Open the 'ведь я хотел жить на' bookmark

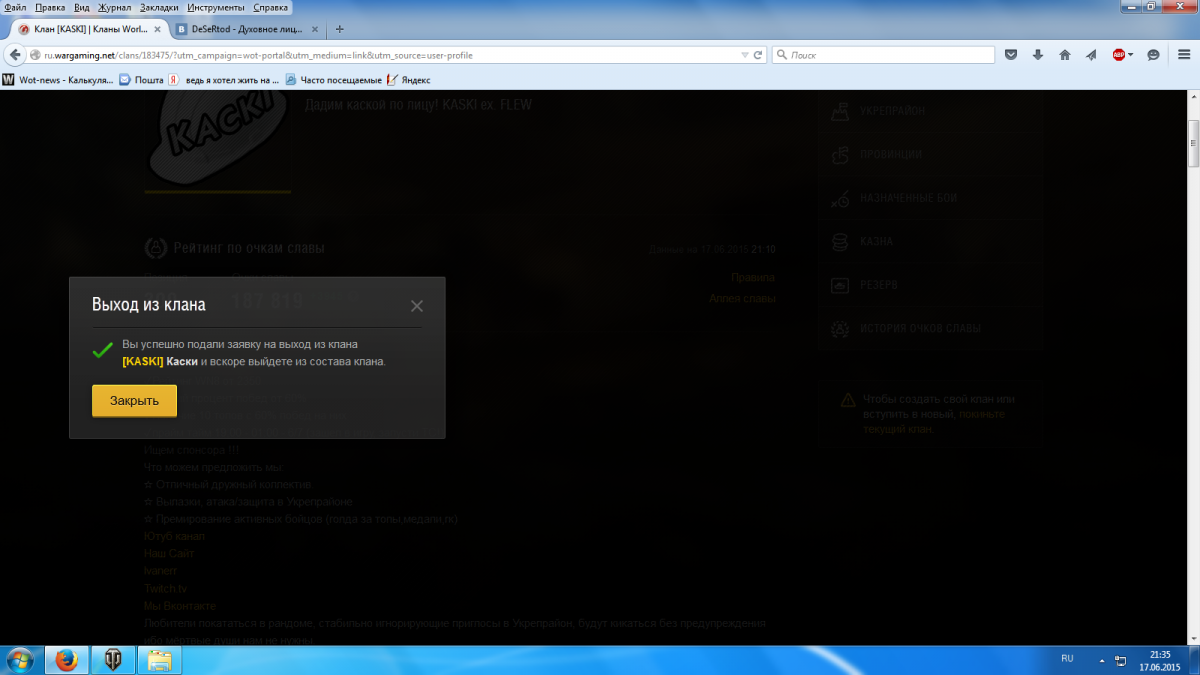tap(225, 79)
